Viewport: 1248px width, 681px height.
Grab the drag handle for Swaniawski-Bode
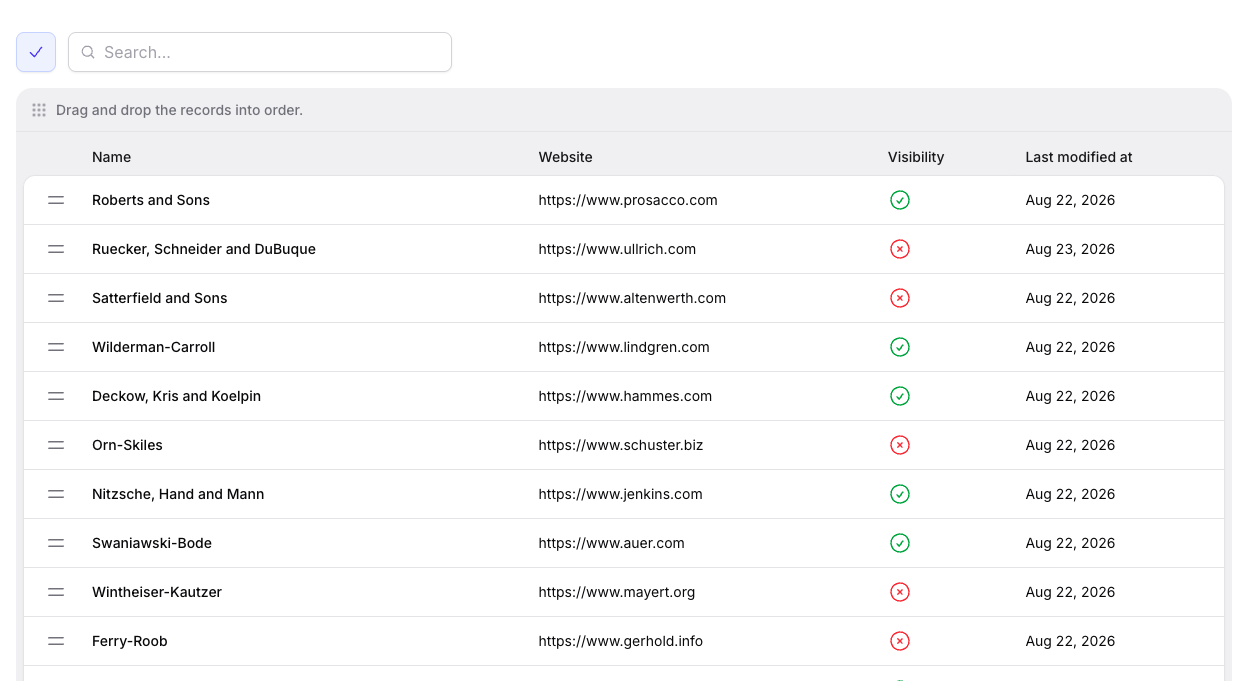(56, 543)
